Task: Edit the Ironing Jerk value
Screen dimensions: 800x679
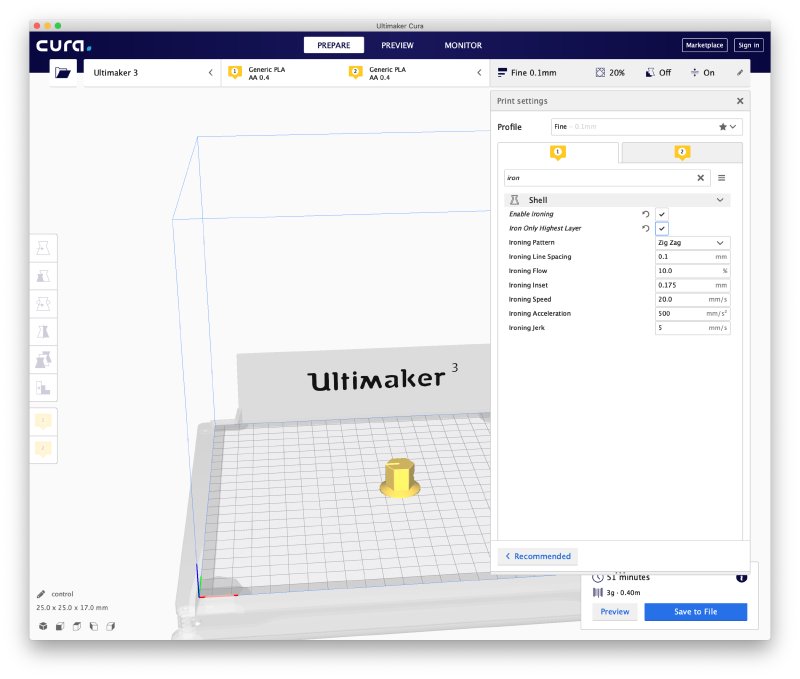Action: point(692,328)
